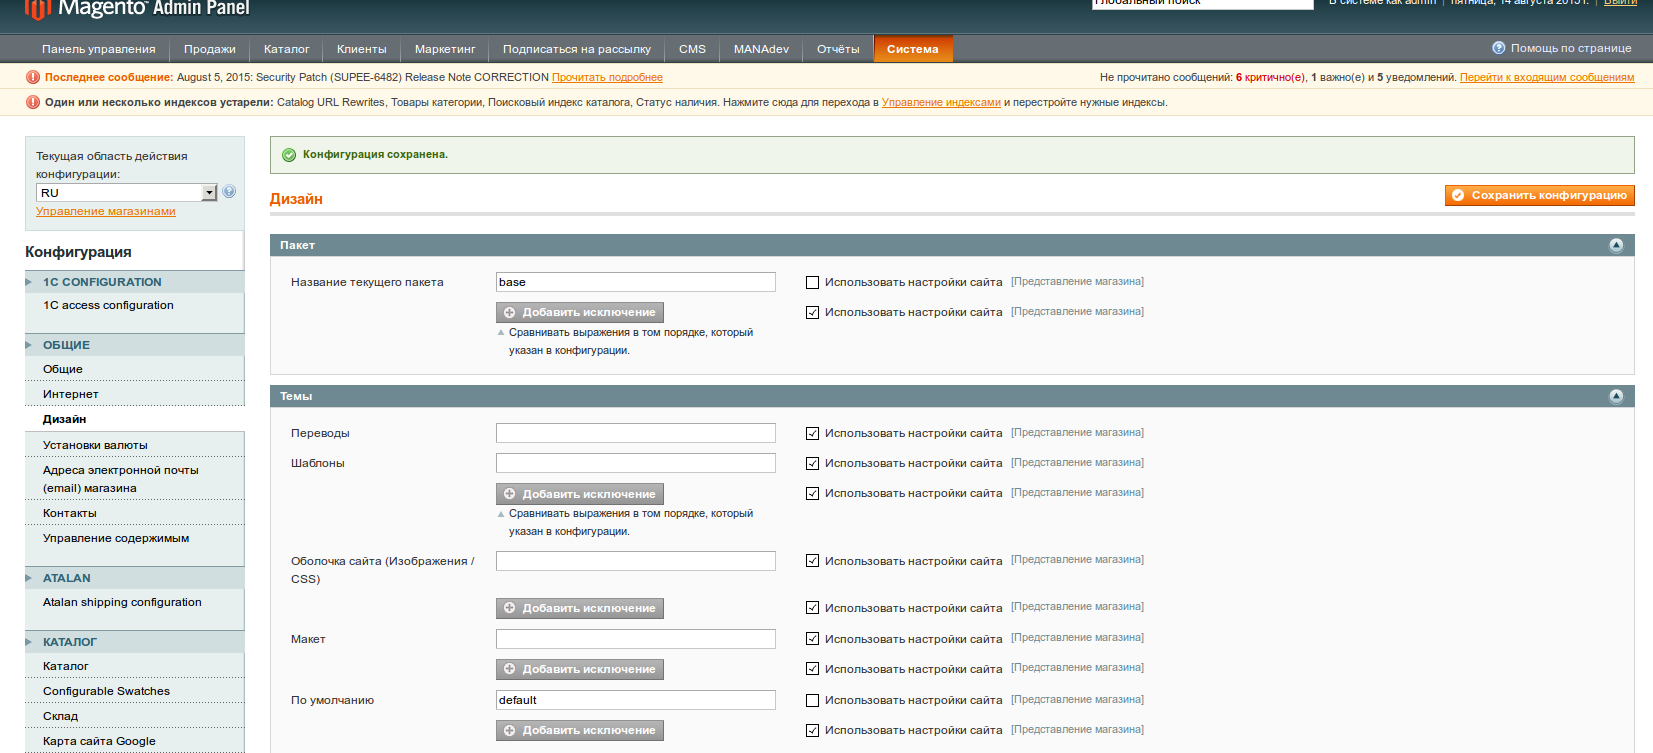Check site settings box for Название текущего пакета
The height and width of the screenshot is (753, 1653).
pyautogui.click(x=813, y=283)
